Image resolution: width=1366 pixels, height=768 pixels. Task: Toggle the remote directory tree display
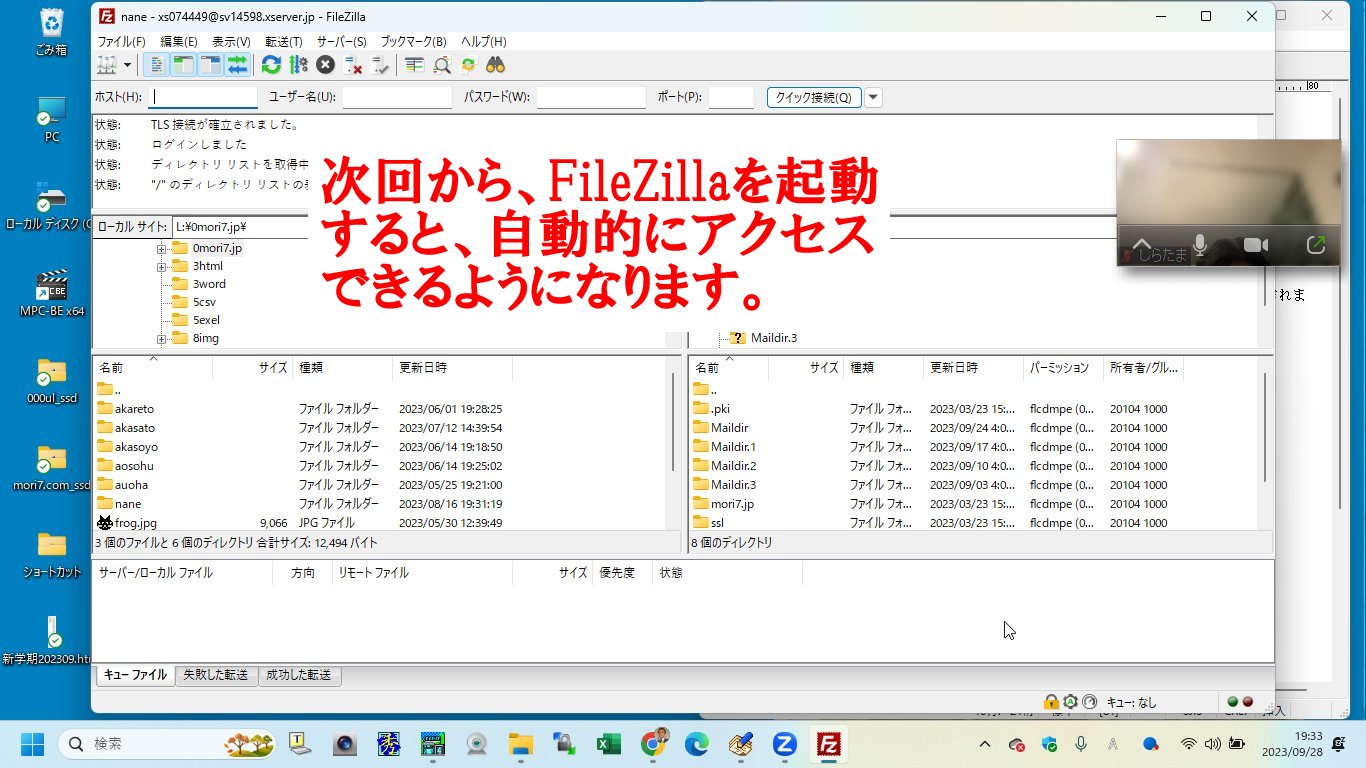coord(210,65)
